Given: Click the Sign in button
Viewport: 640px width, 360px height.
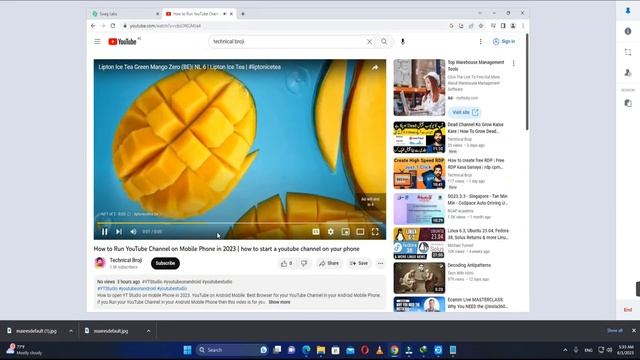Looking at the screenshot, I should (504, 42).
